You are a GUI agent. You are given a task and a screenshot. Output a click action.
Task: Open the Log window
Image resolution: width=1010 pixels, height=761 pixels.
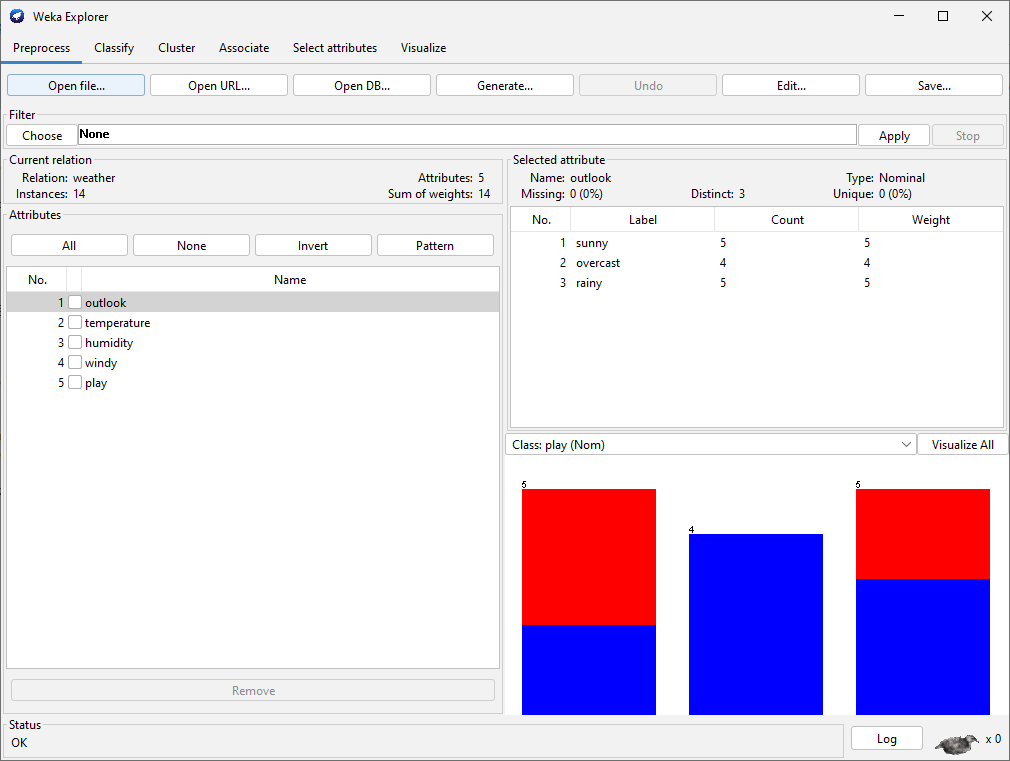point(886,737)
